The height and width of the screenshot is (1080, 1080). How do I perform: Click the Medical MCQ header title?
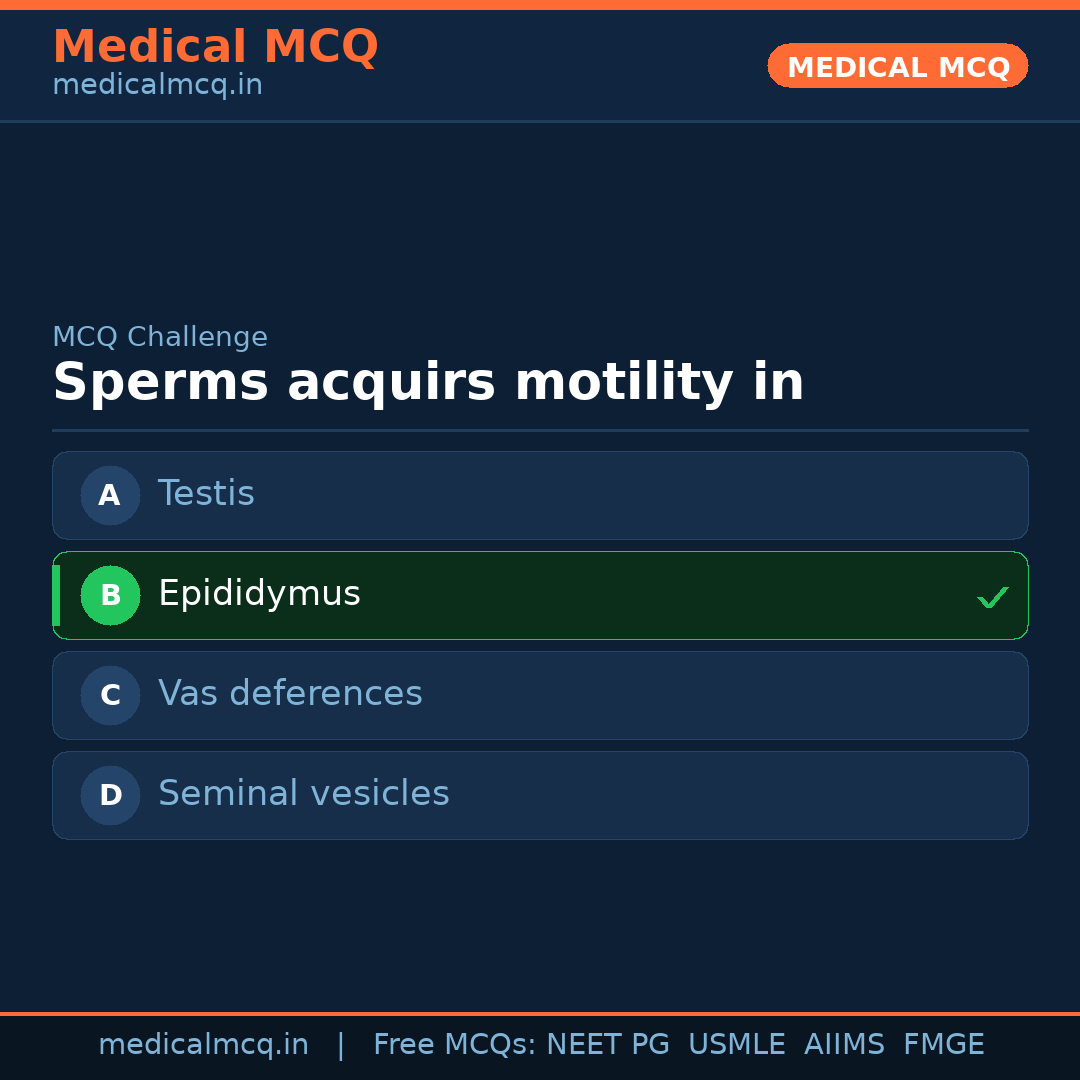click(x=215, y=47)
